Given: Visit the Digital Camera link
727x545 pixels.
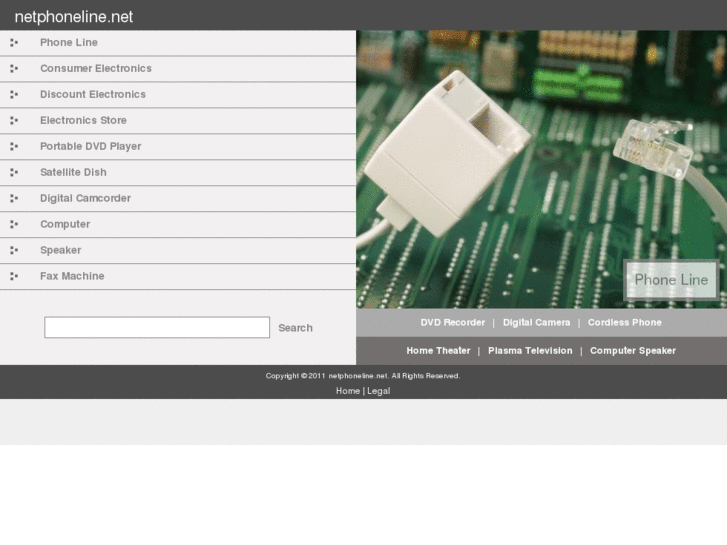Looking at the screenshot, I should [x=536, y=323].
